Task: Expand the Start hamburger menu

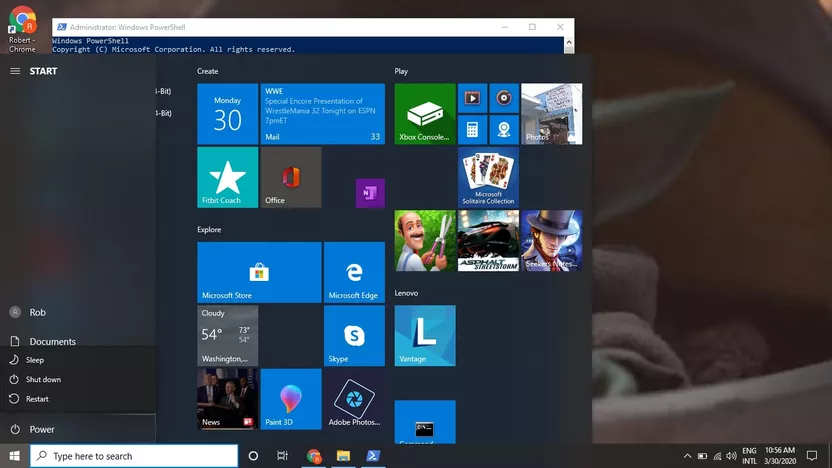Action: click(15, 71)
